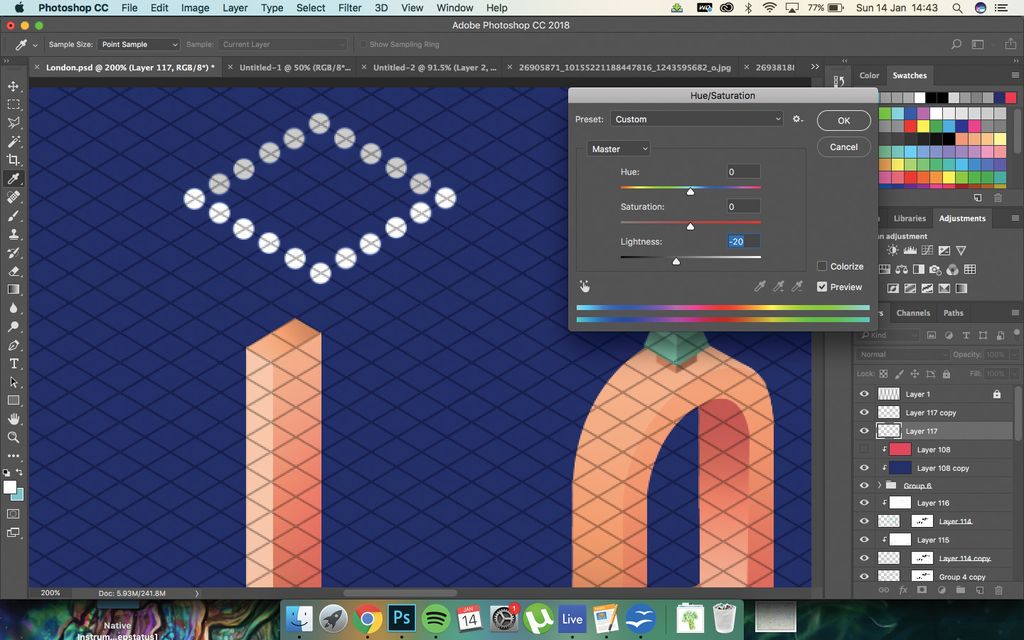The width and height of the screenshot is (1024, 640).
Task: Select the Type tool
Action: [x=14, y=365]
